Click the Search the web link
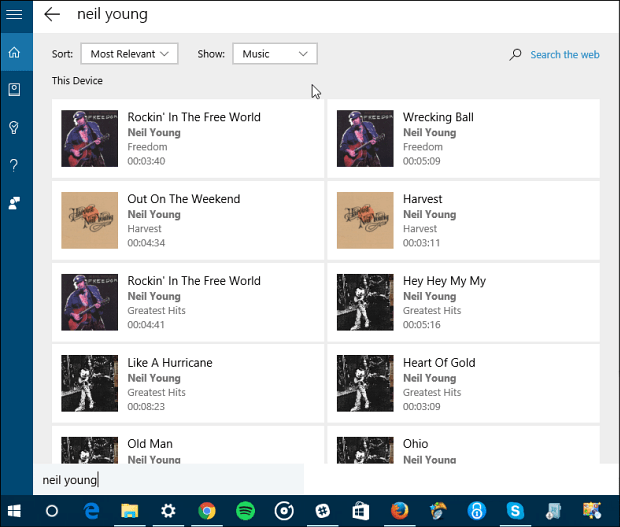The width and height of the screenshot is (620, 527). point(565,55)
